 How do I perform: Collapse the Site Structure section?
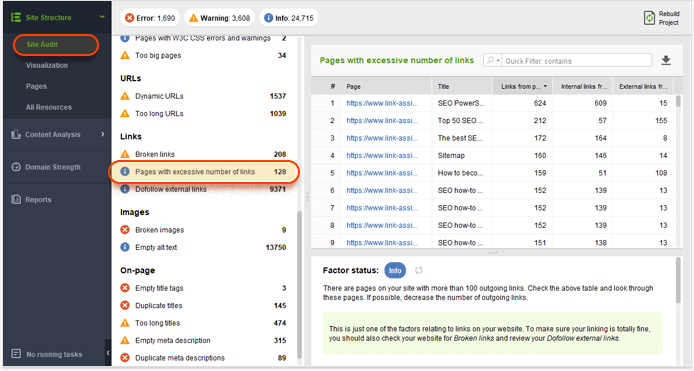pyautogui.click(x=102, y=17)
